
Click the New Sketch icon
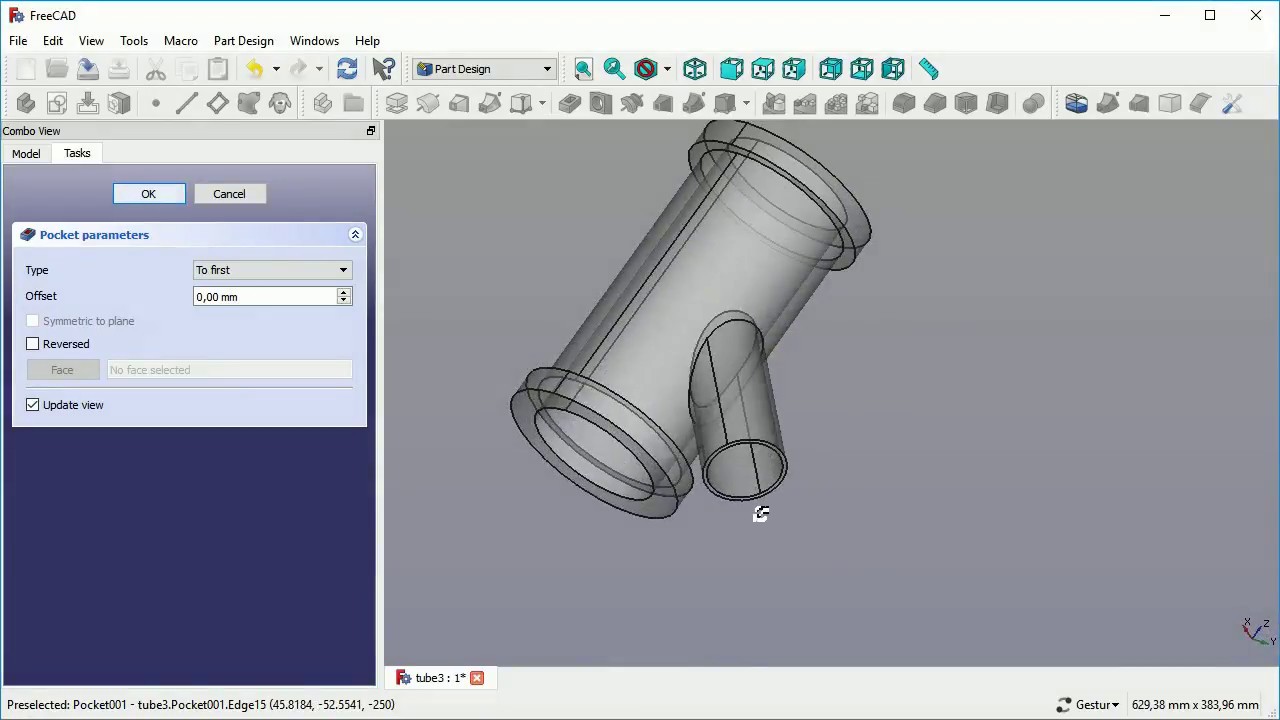pos(57,103)
